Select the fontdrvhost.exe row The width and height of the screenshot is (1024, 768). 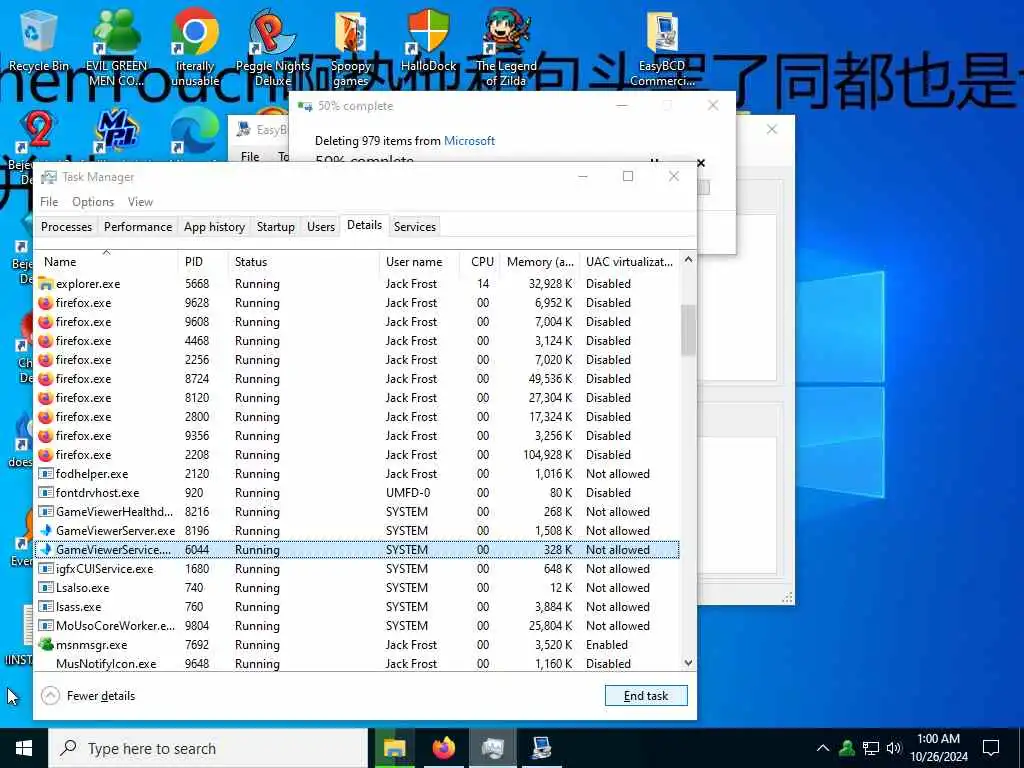pyautogui.click(x=357, y=492)
